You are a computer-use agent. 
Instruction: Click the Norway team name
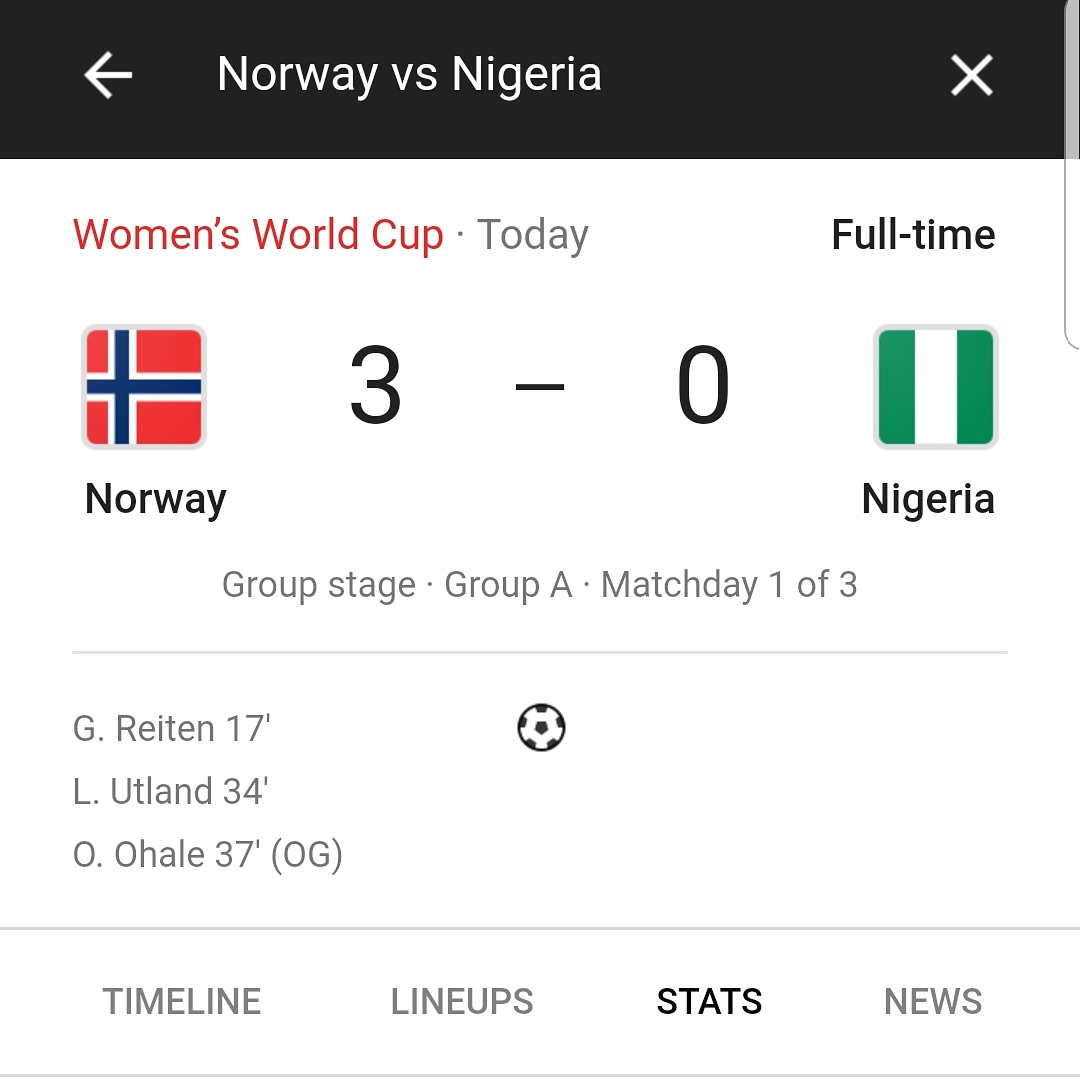pos(156,499)
